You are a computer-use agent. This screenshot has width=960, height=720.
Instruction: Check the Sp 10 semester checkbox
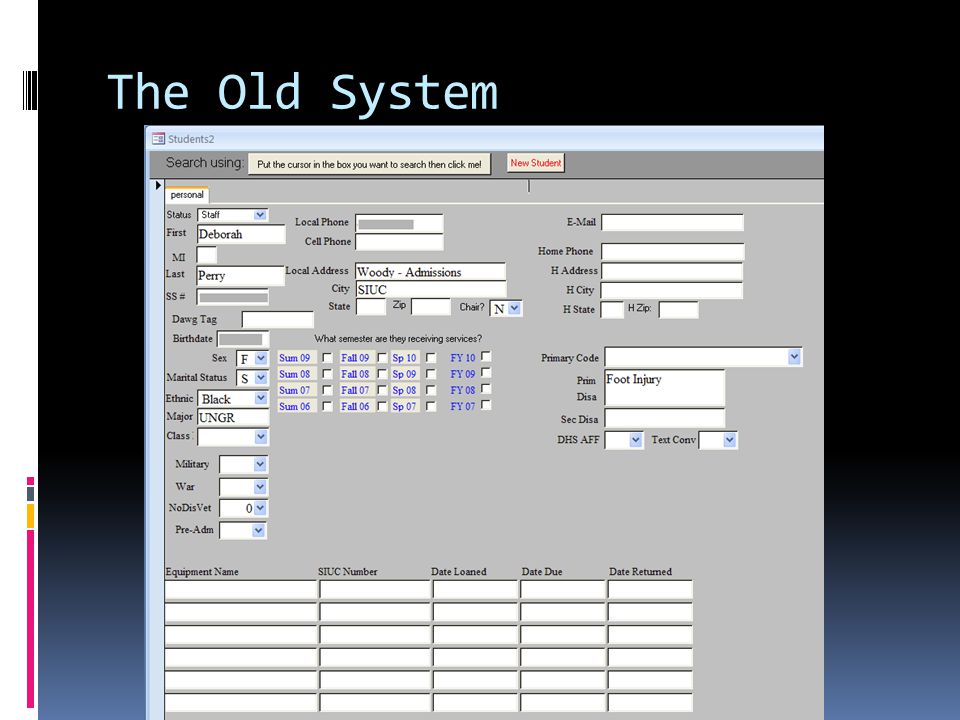point(431,358)
